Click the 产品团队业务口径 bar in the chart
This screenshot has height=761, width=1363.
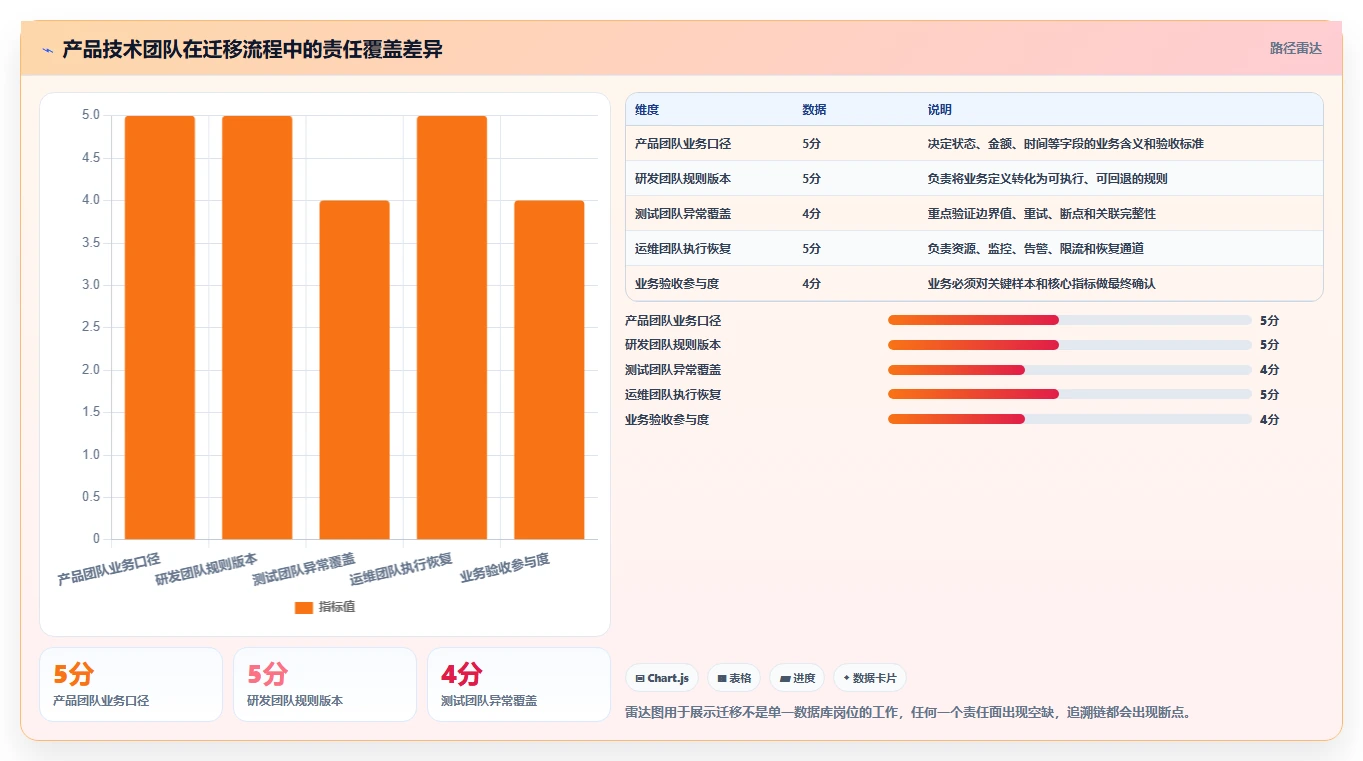point(160,328)
